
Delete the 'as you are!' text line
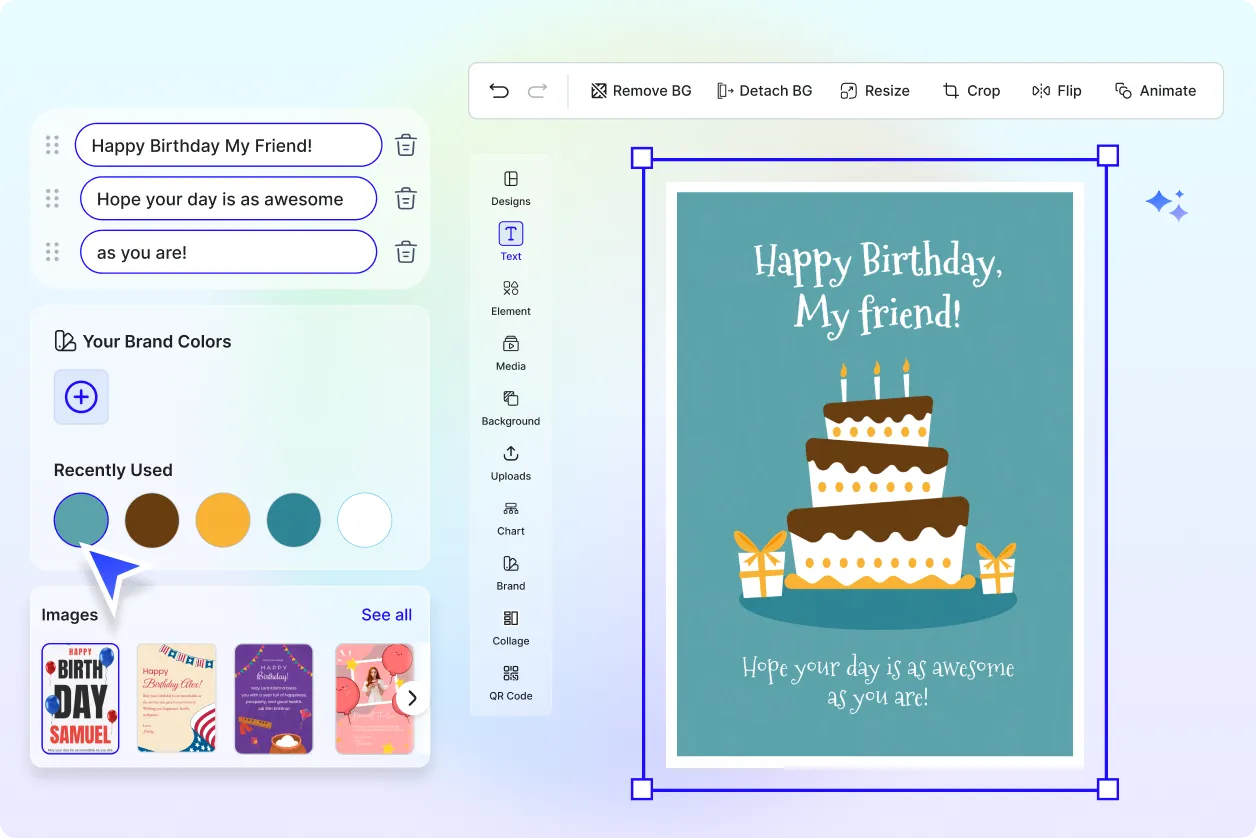click(x=405, y=252)
